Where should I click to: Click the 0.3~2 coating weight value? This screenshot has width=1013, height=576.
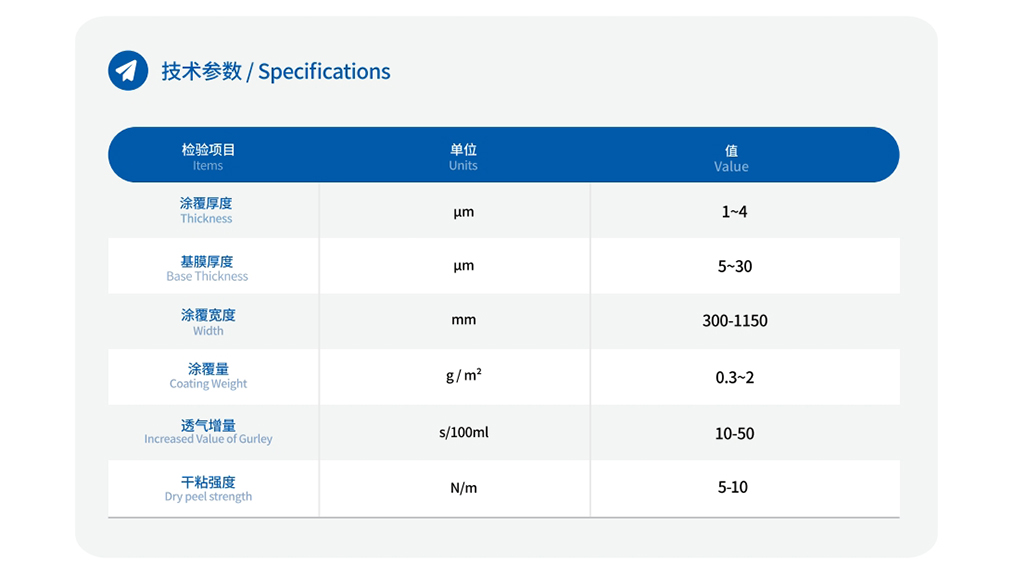[734, 377]
